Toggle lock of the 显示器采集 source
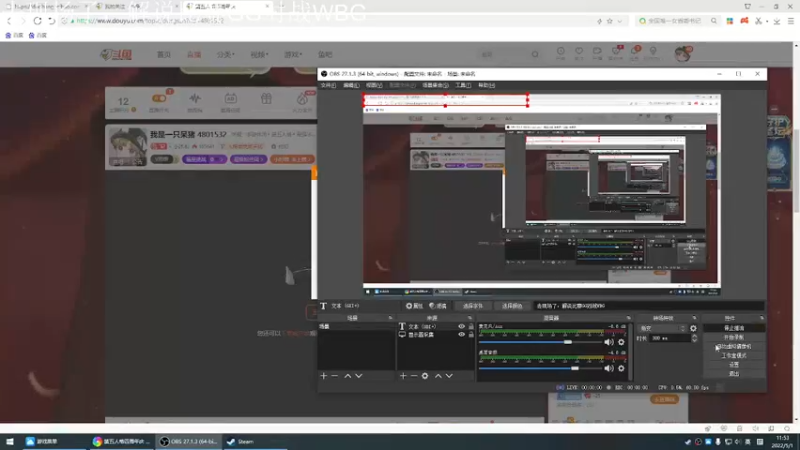Screen dimensions: 800x450 coord(471,335)
